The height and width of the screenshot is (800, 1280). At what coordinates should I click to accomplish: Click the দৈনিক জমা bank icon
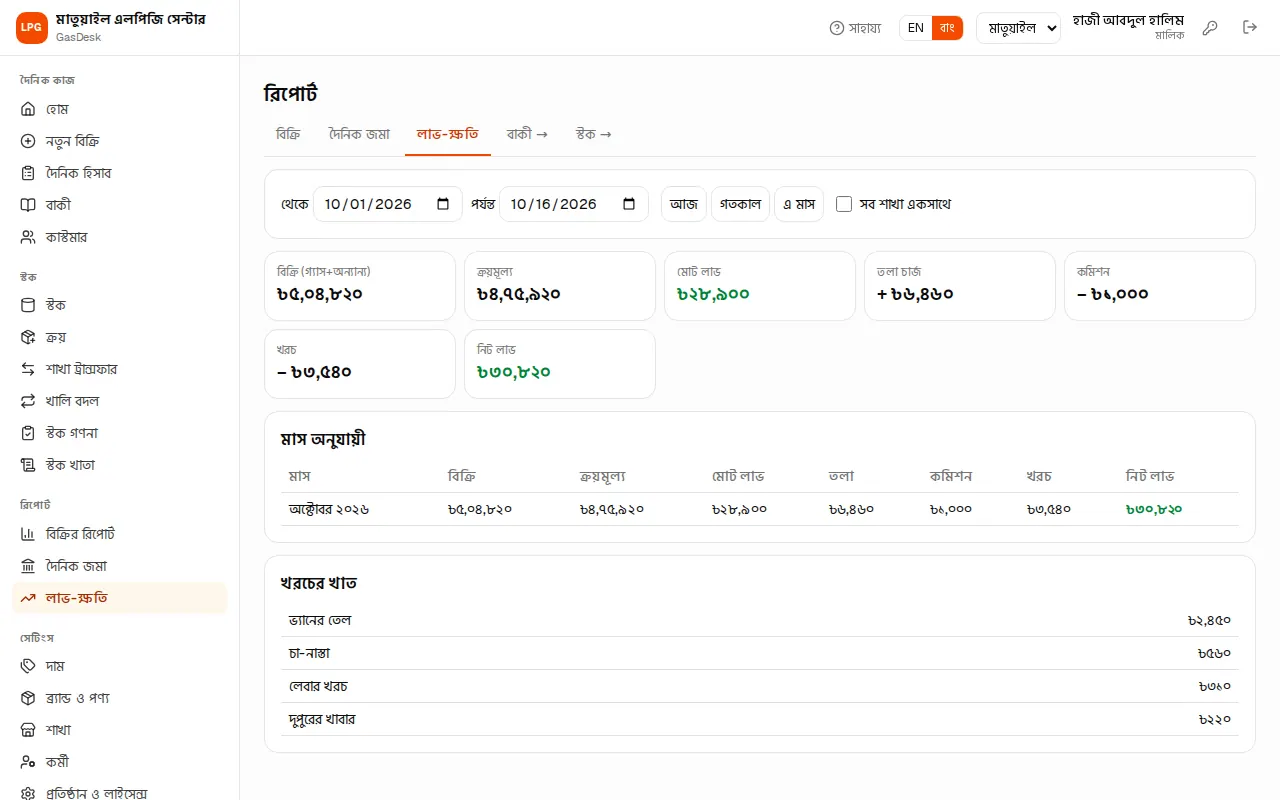pos(28,566)
